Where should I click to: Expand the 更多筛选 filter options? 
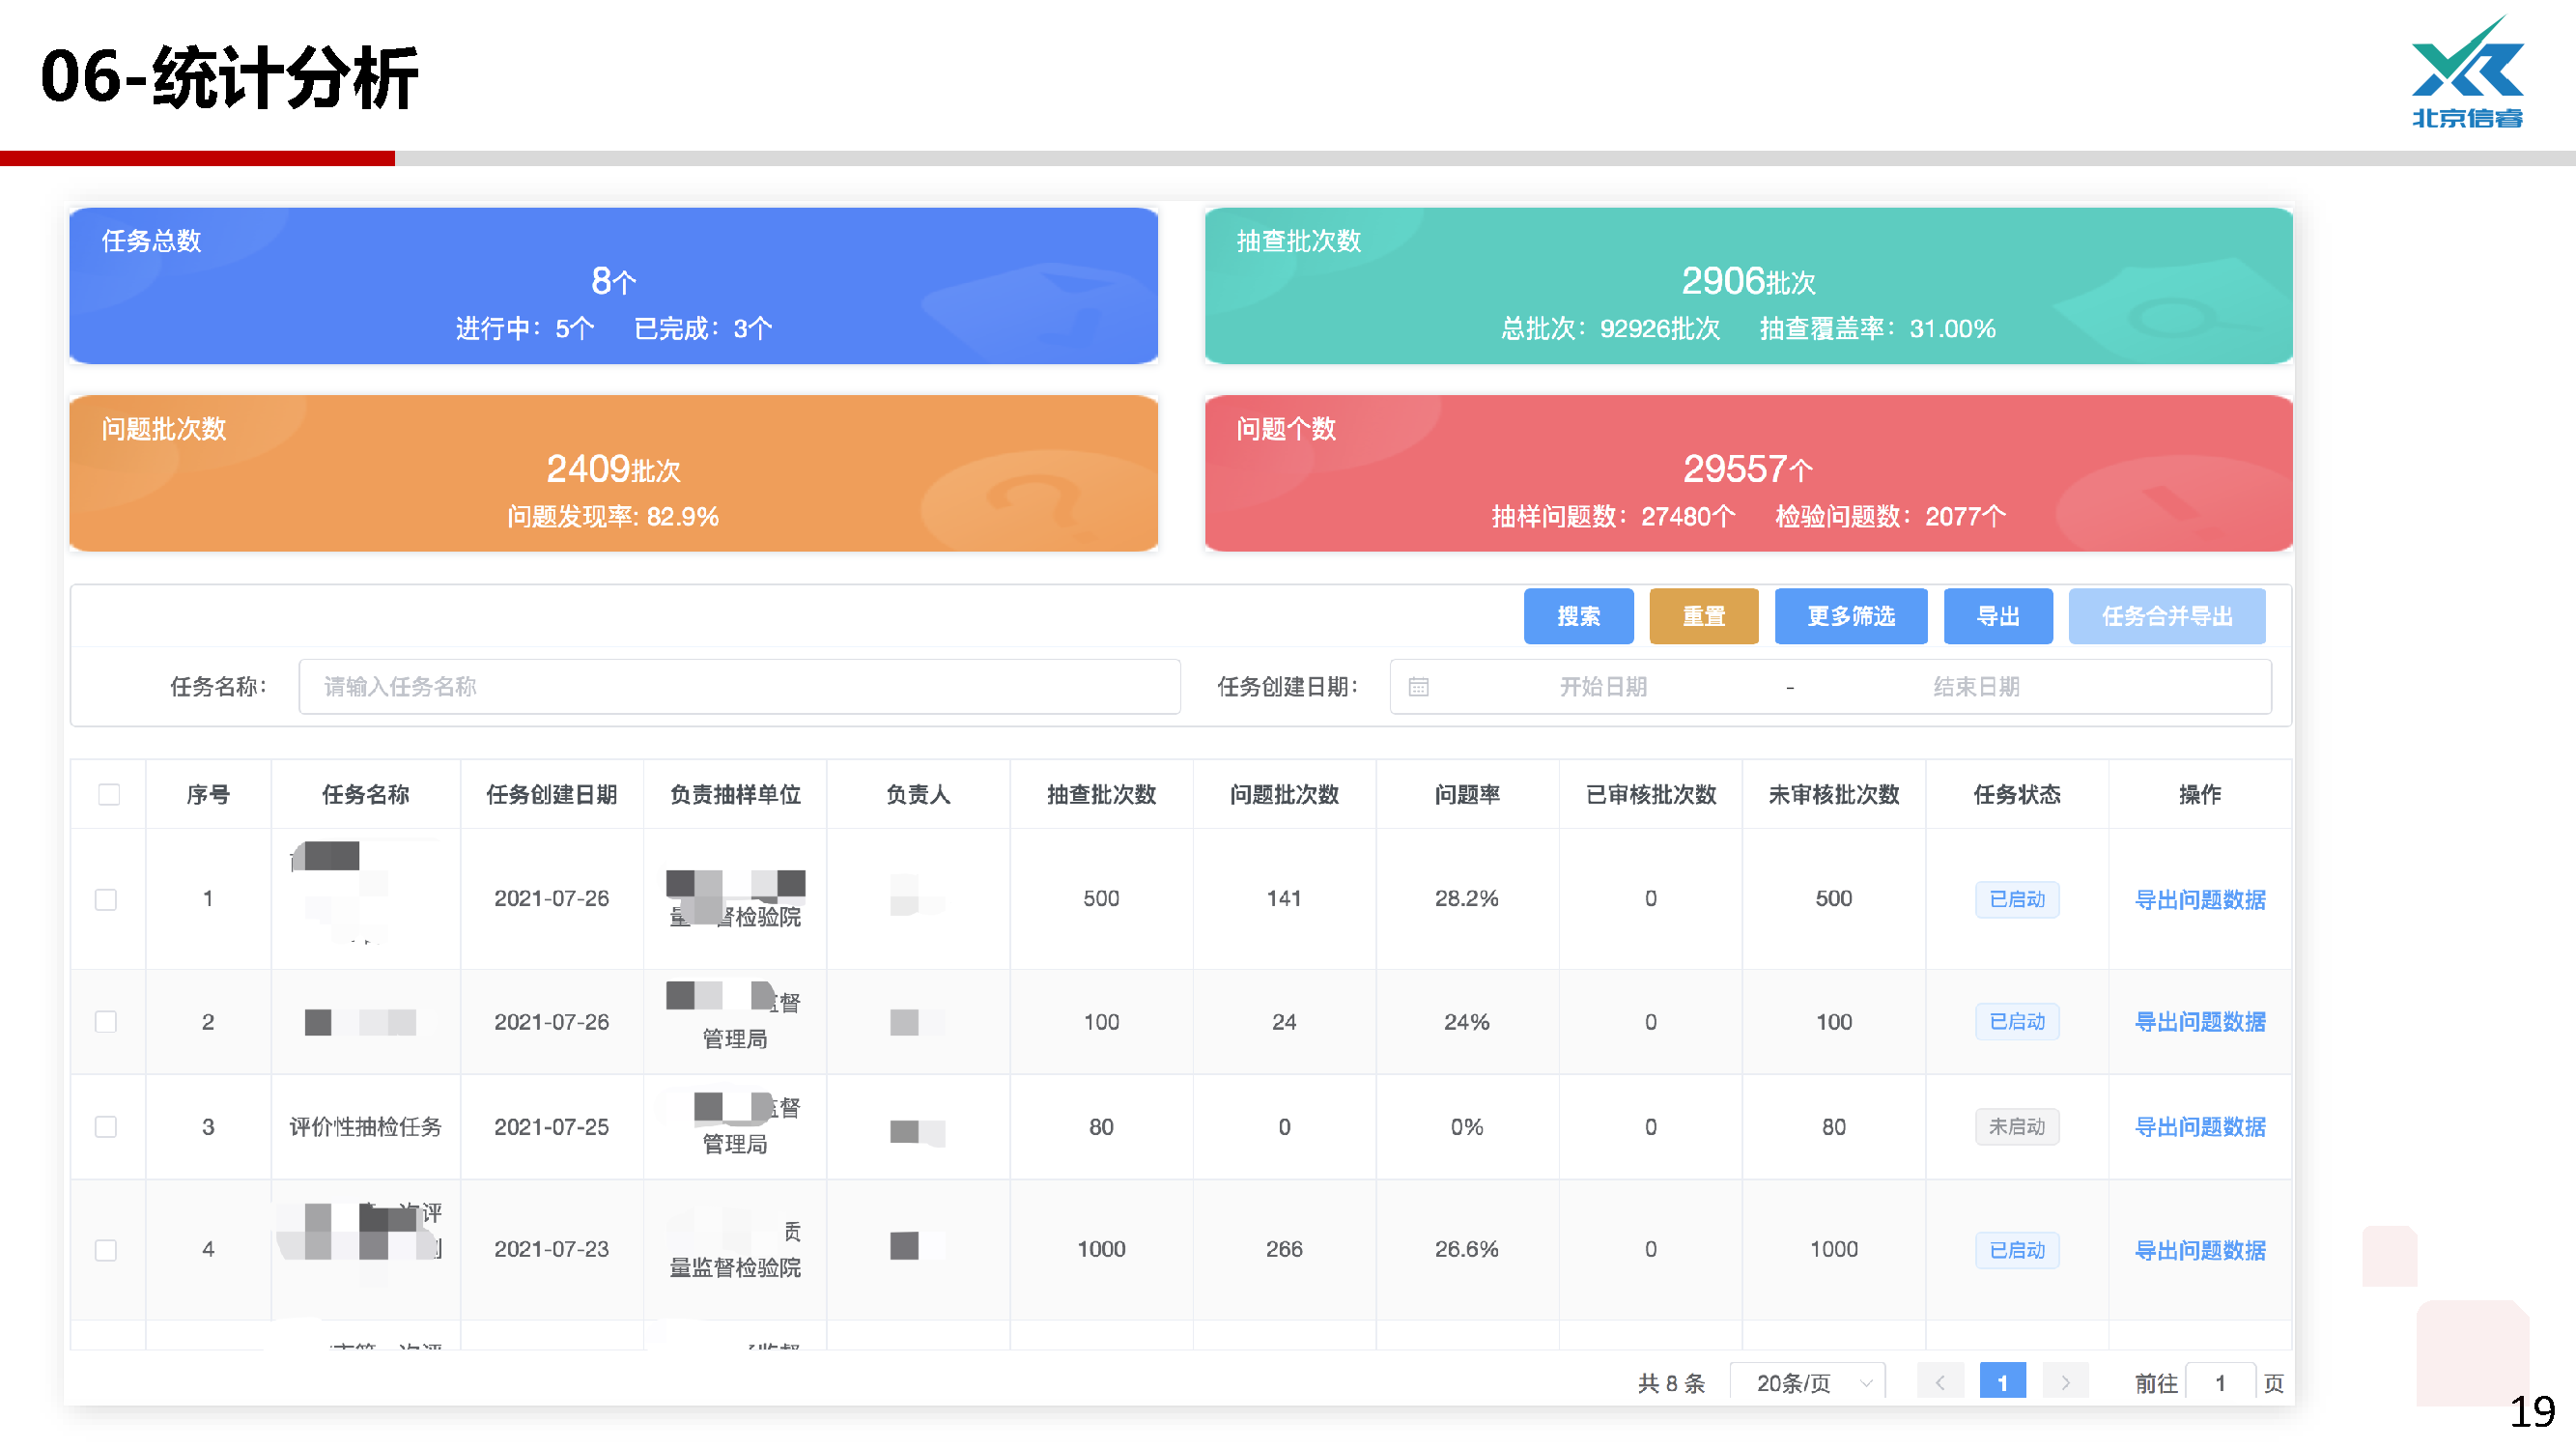1850,617
